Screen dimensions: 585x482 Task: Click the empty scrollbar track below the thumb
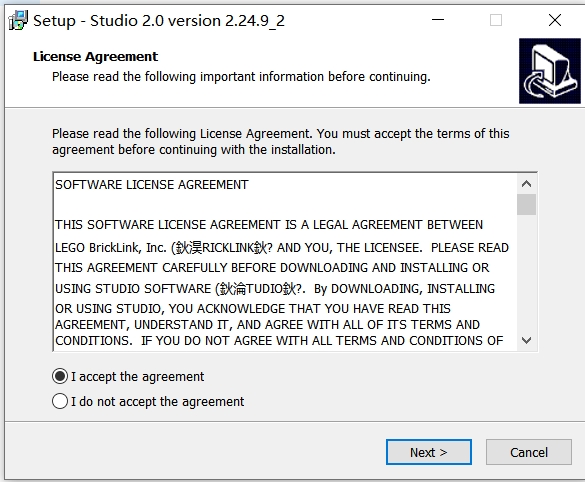click(526, 273)
